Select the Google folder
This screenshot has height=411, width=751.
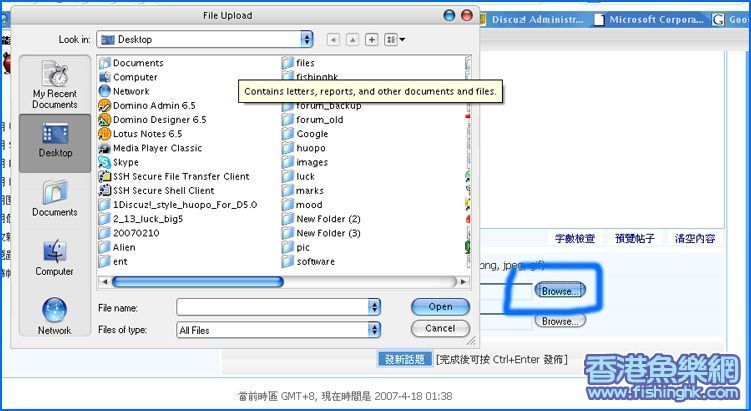(x=305, y=134)
